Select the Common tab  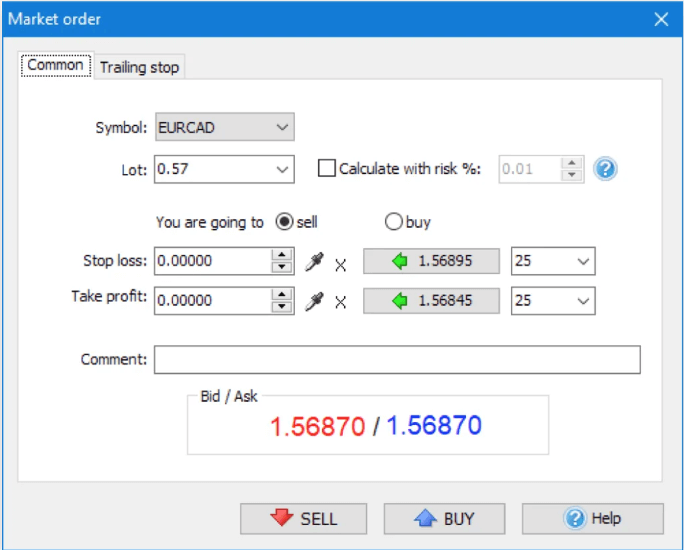pos(56,65)
